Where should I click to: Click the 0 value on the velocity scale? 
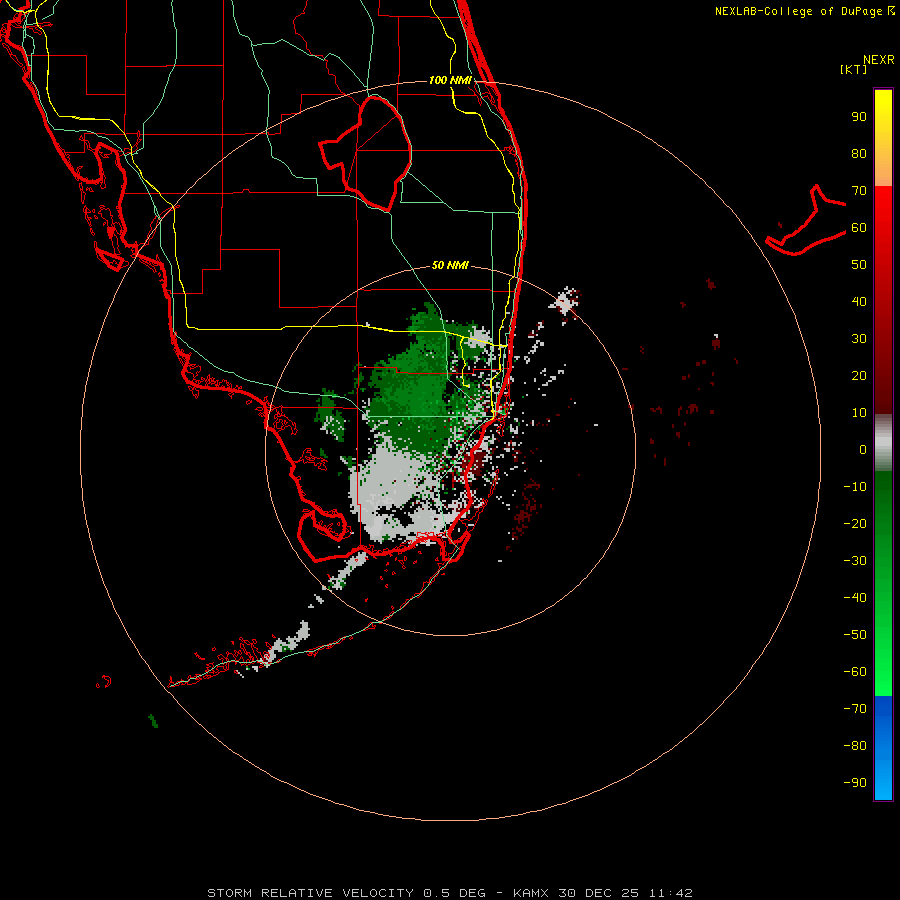[863, 450]
